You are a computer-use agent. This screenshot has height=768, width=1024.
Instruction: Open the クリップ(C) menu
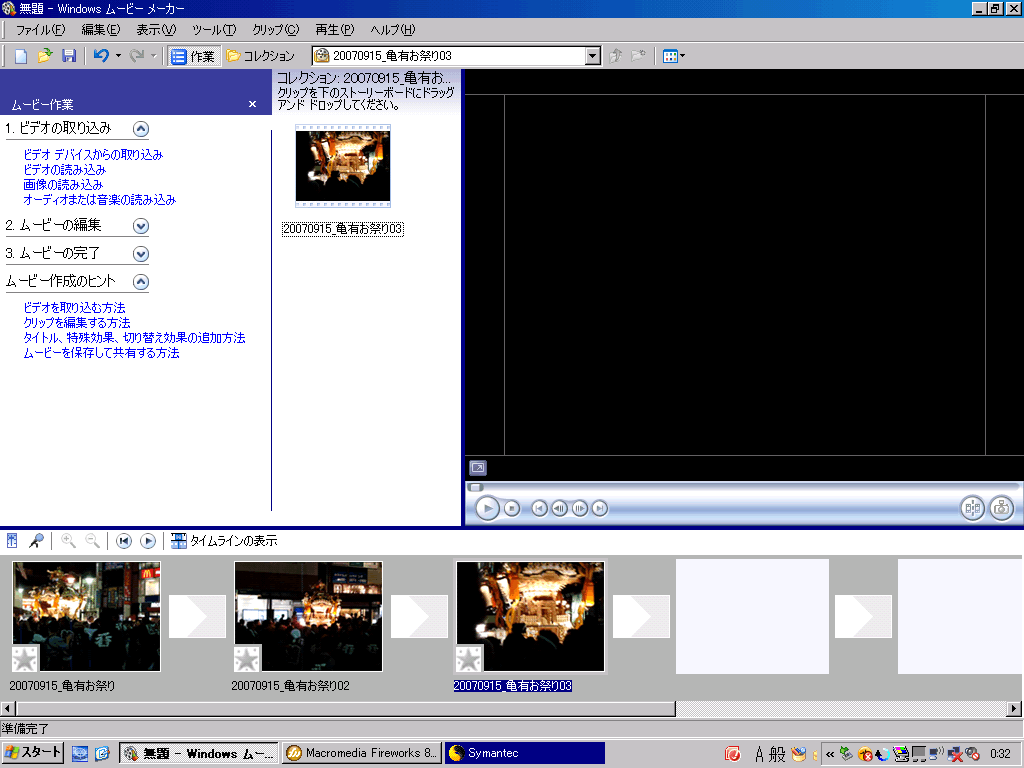click(275, 30)
